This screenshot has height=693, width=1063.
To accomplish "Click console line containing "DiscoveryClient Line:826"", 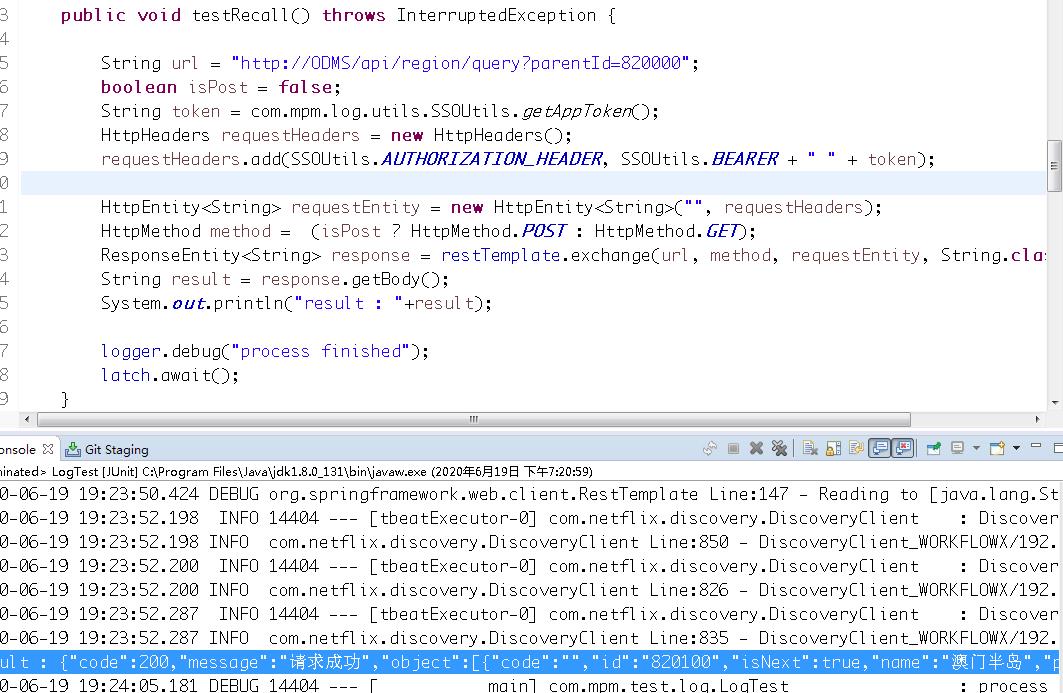I will coord(529,590).
